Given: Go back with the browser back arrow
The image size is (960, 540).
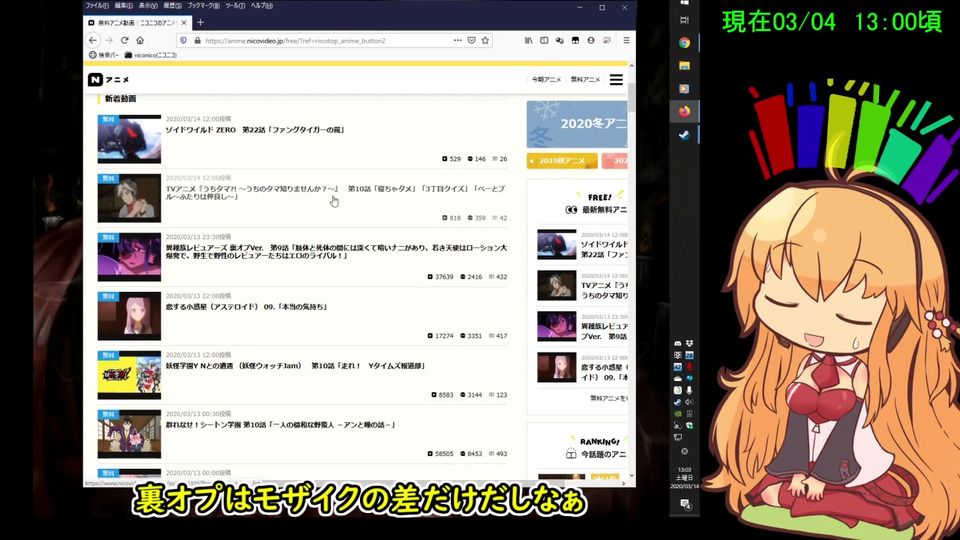Looking at the screenshot, I should pos(92,40).
